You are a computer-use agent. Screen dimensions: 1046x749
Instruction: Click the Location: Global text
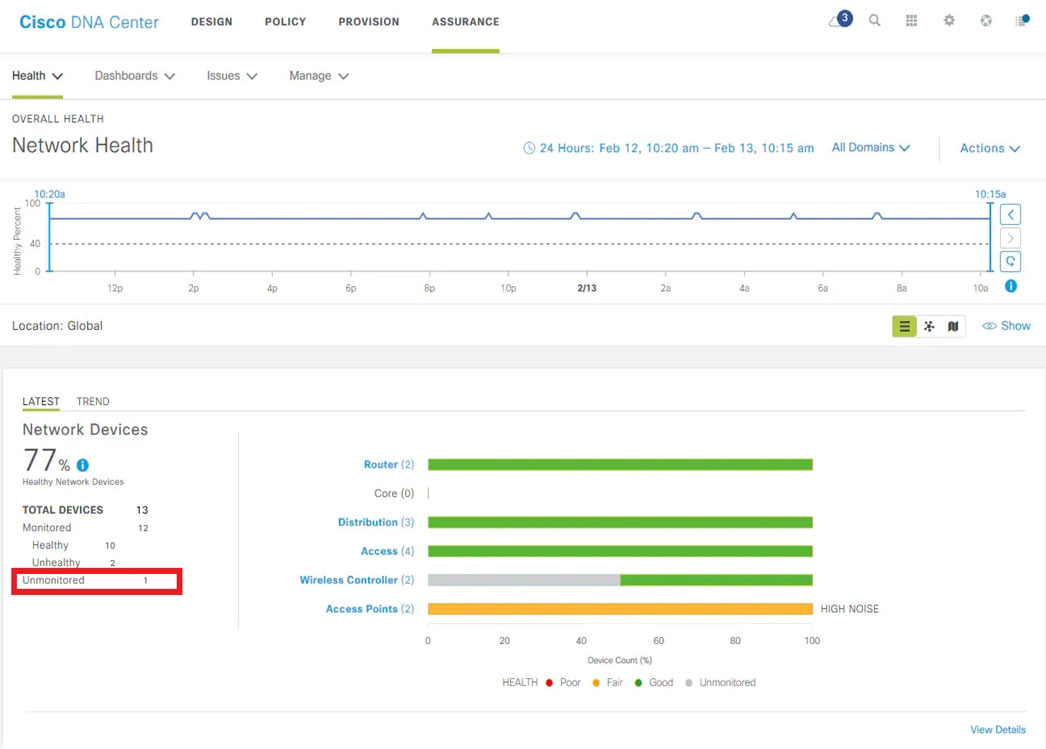tap(57, 326)
